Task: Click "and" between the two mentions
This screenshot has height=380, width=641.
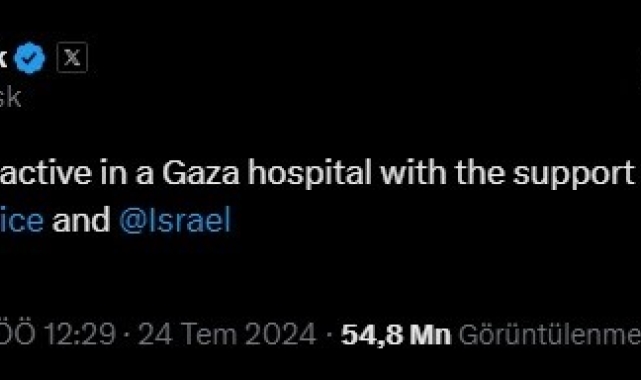Action: [x=81, y=220]
